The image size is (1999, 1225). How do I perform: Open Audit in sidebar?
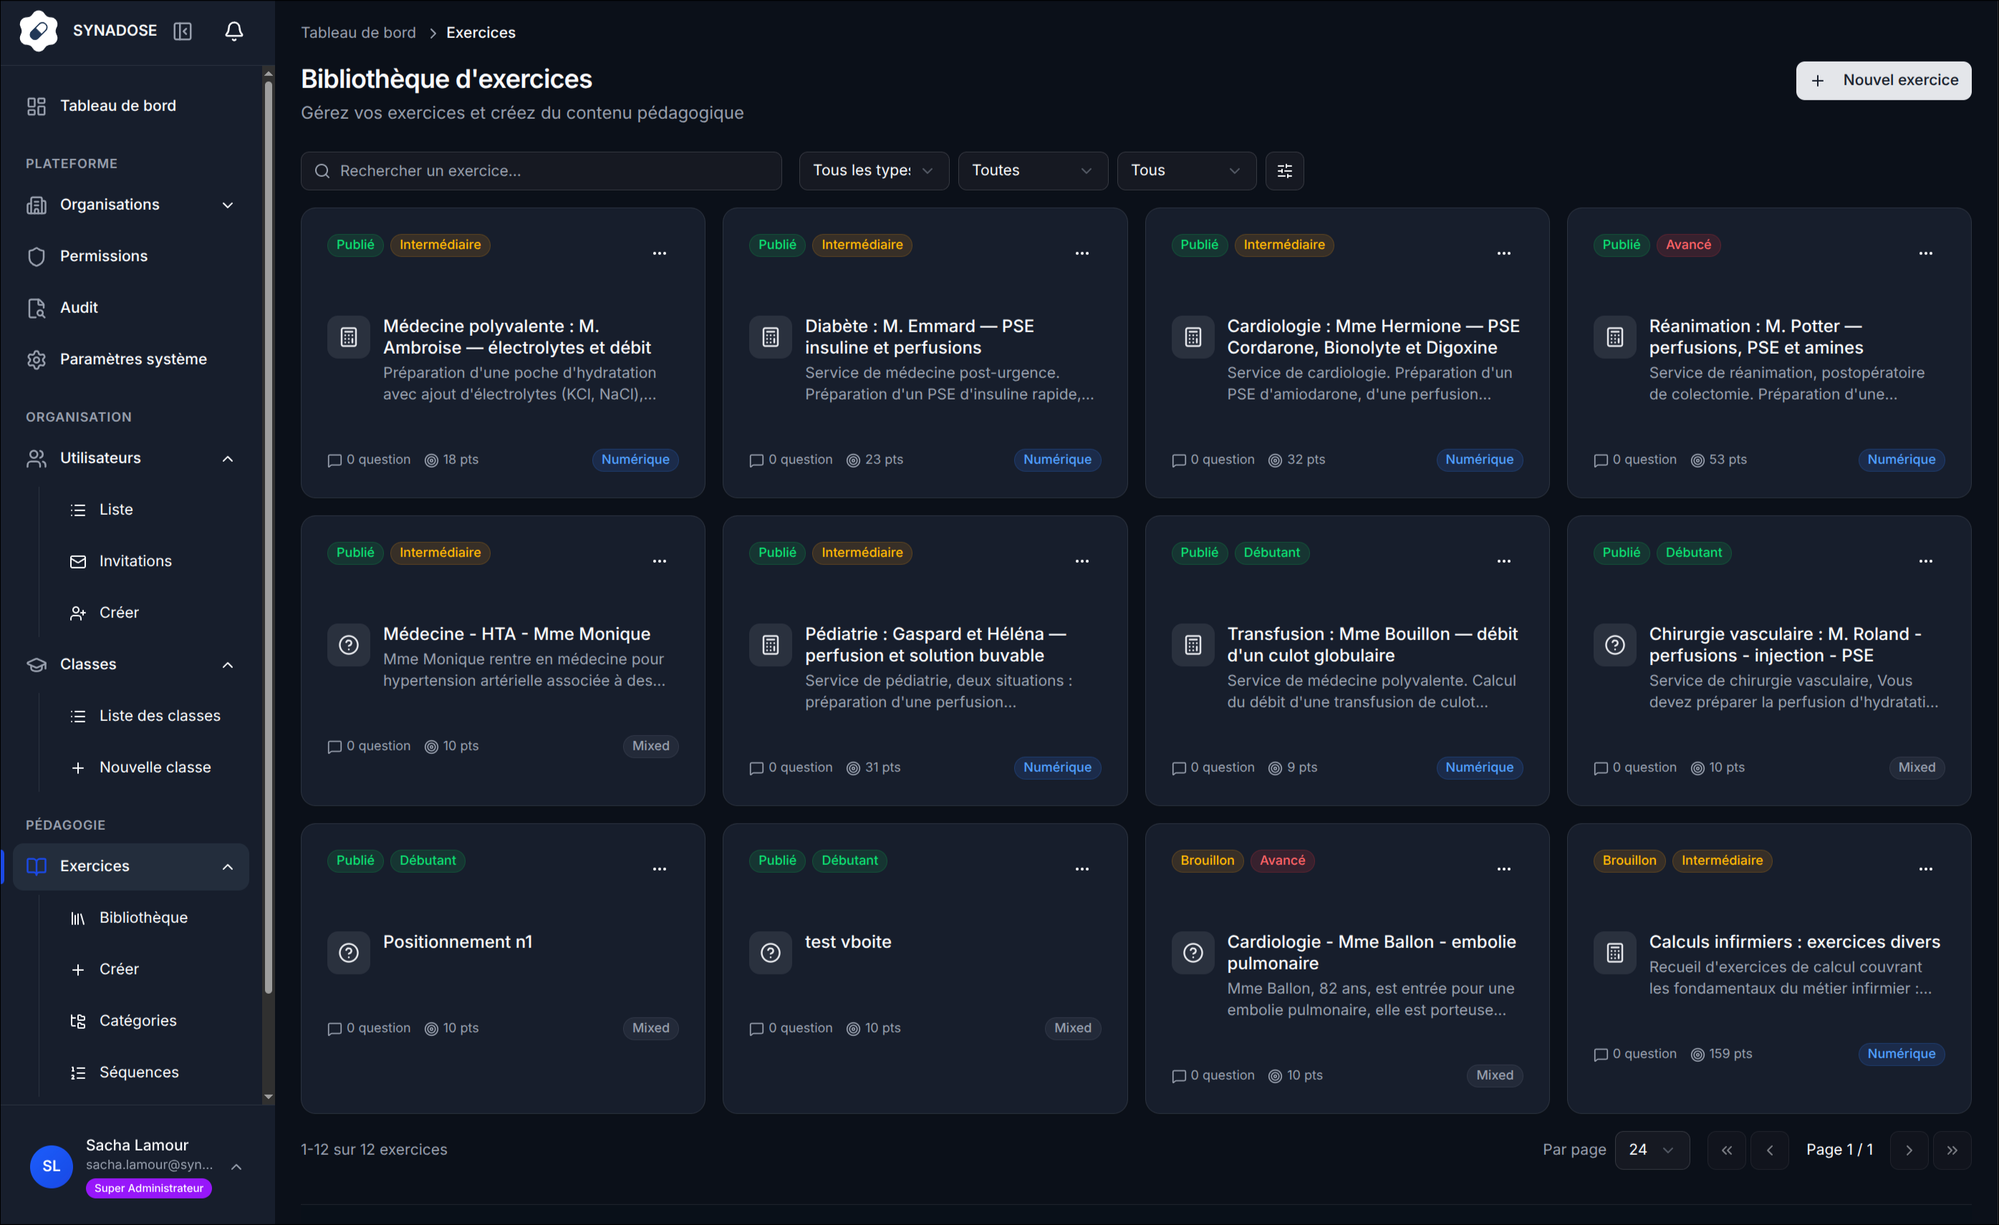pyautogui.click(x=131, y=308)
